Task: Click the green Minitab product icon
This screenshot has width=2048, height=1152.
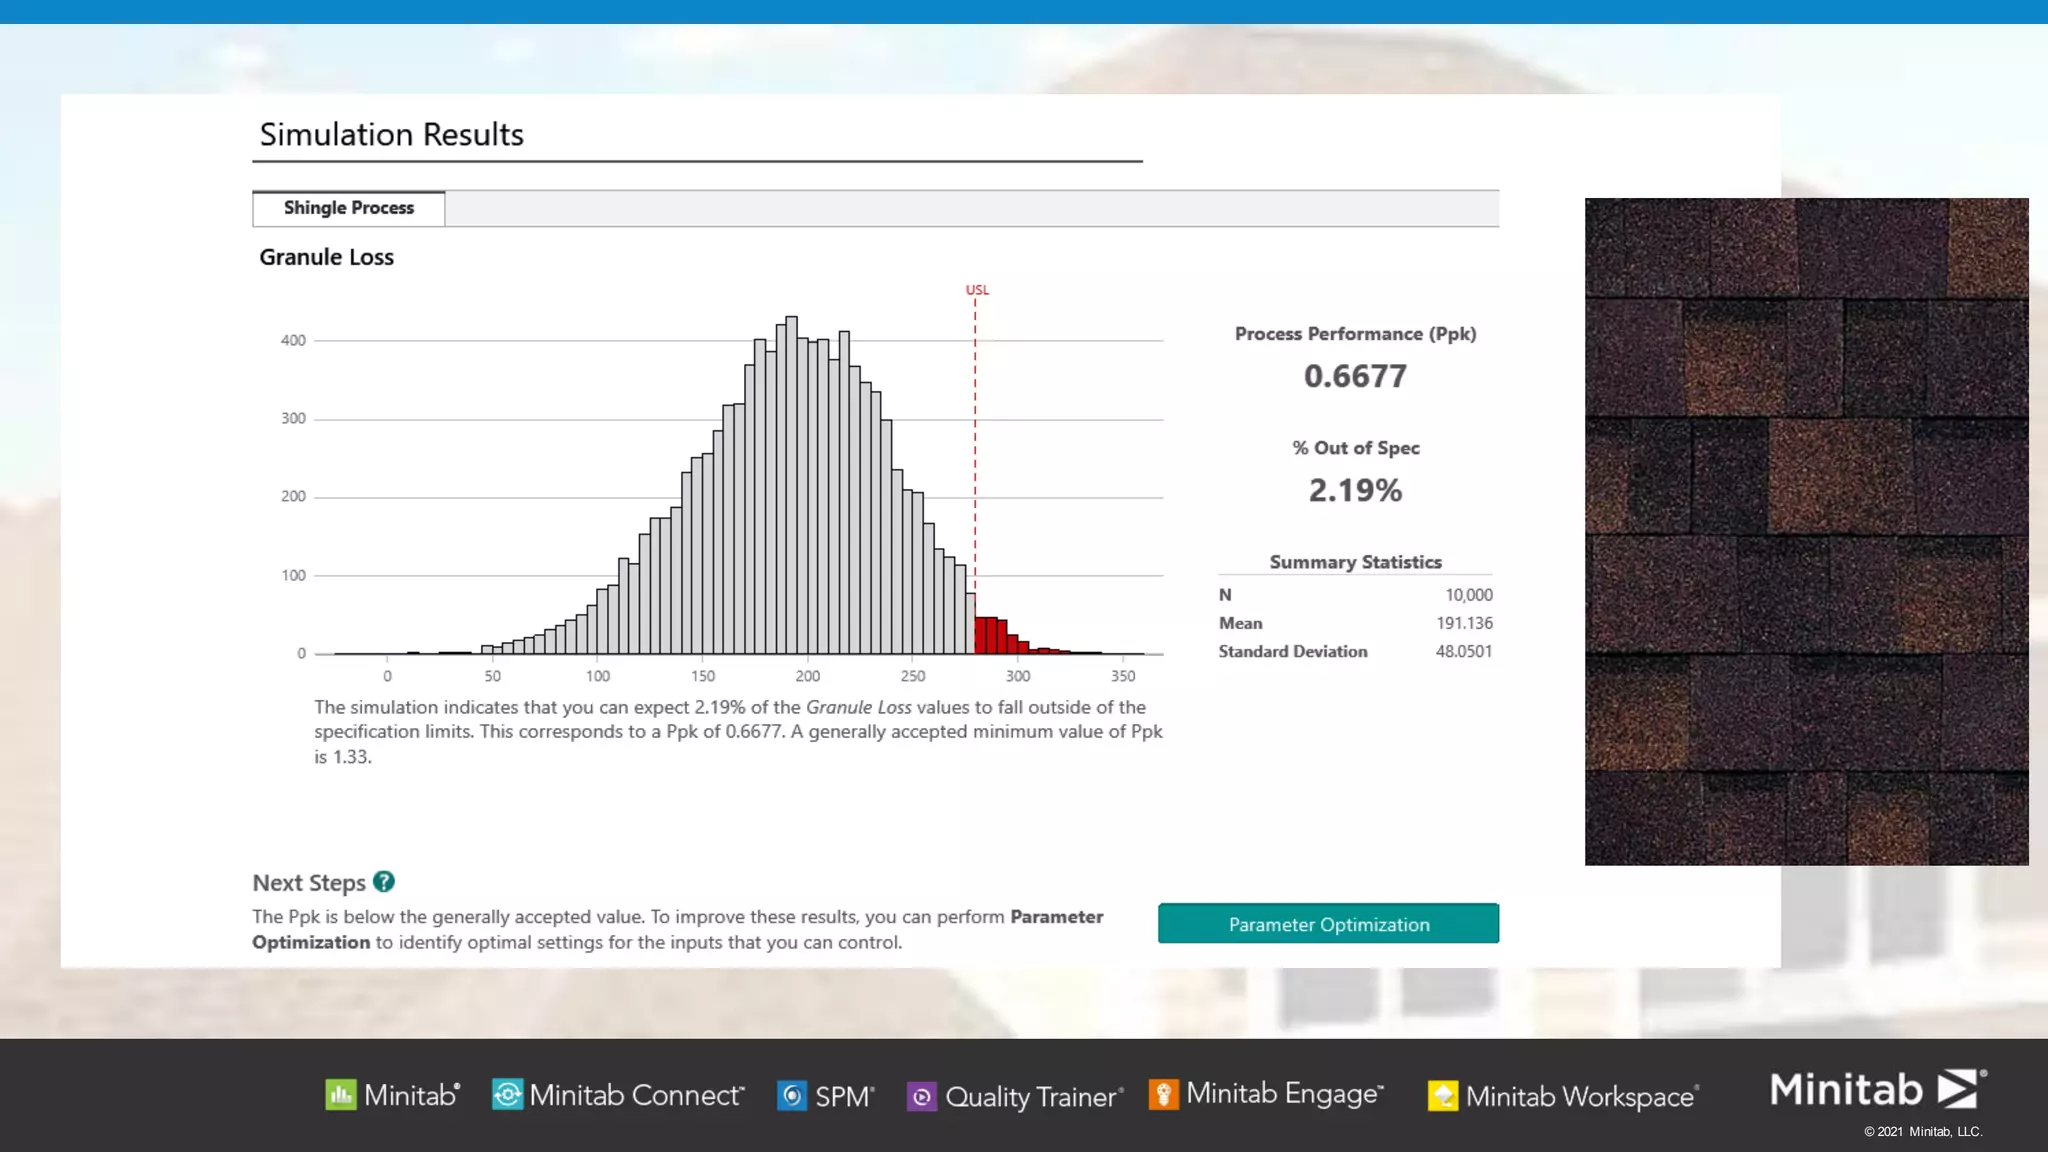Action: point(341,1095)
